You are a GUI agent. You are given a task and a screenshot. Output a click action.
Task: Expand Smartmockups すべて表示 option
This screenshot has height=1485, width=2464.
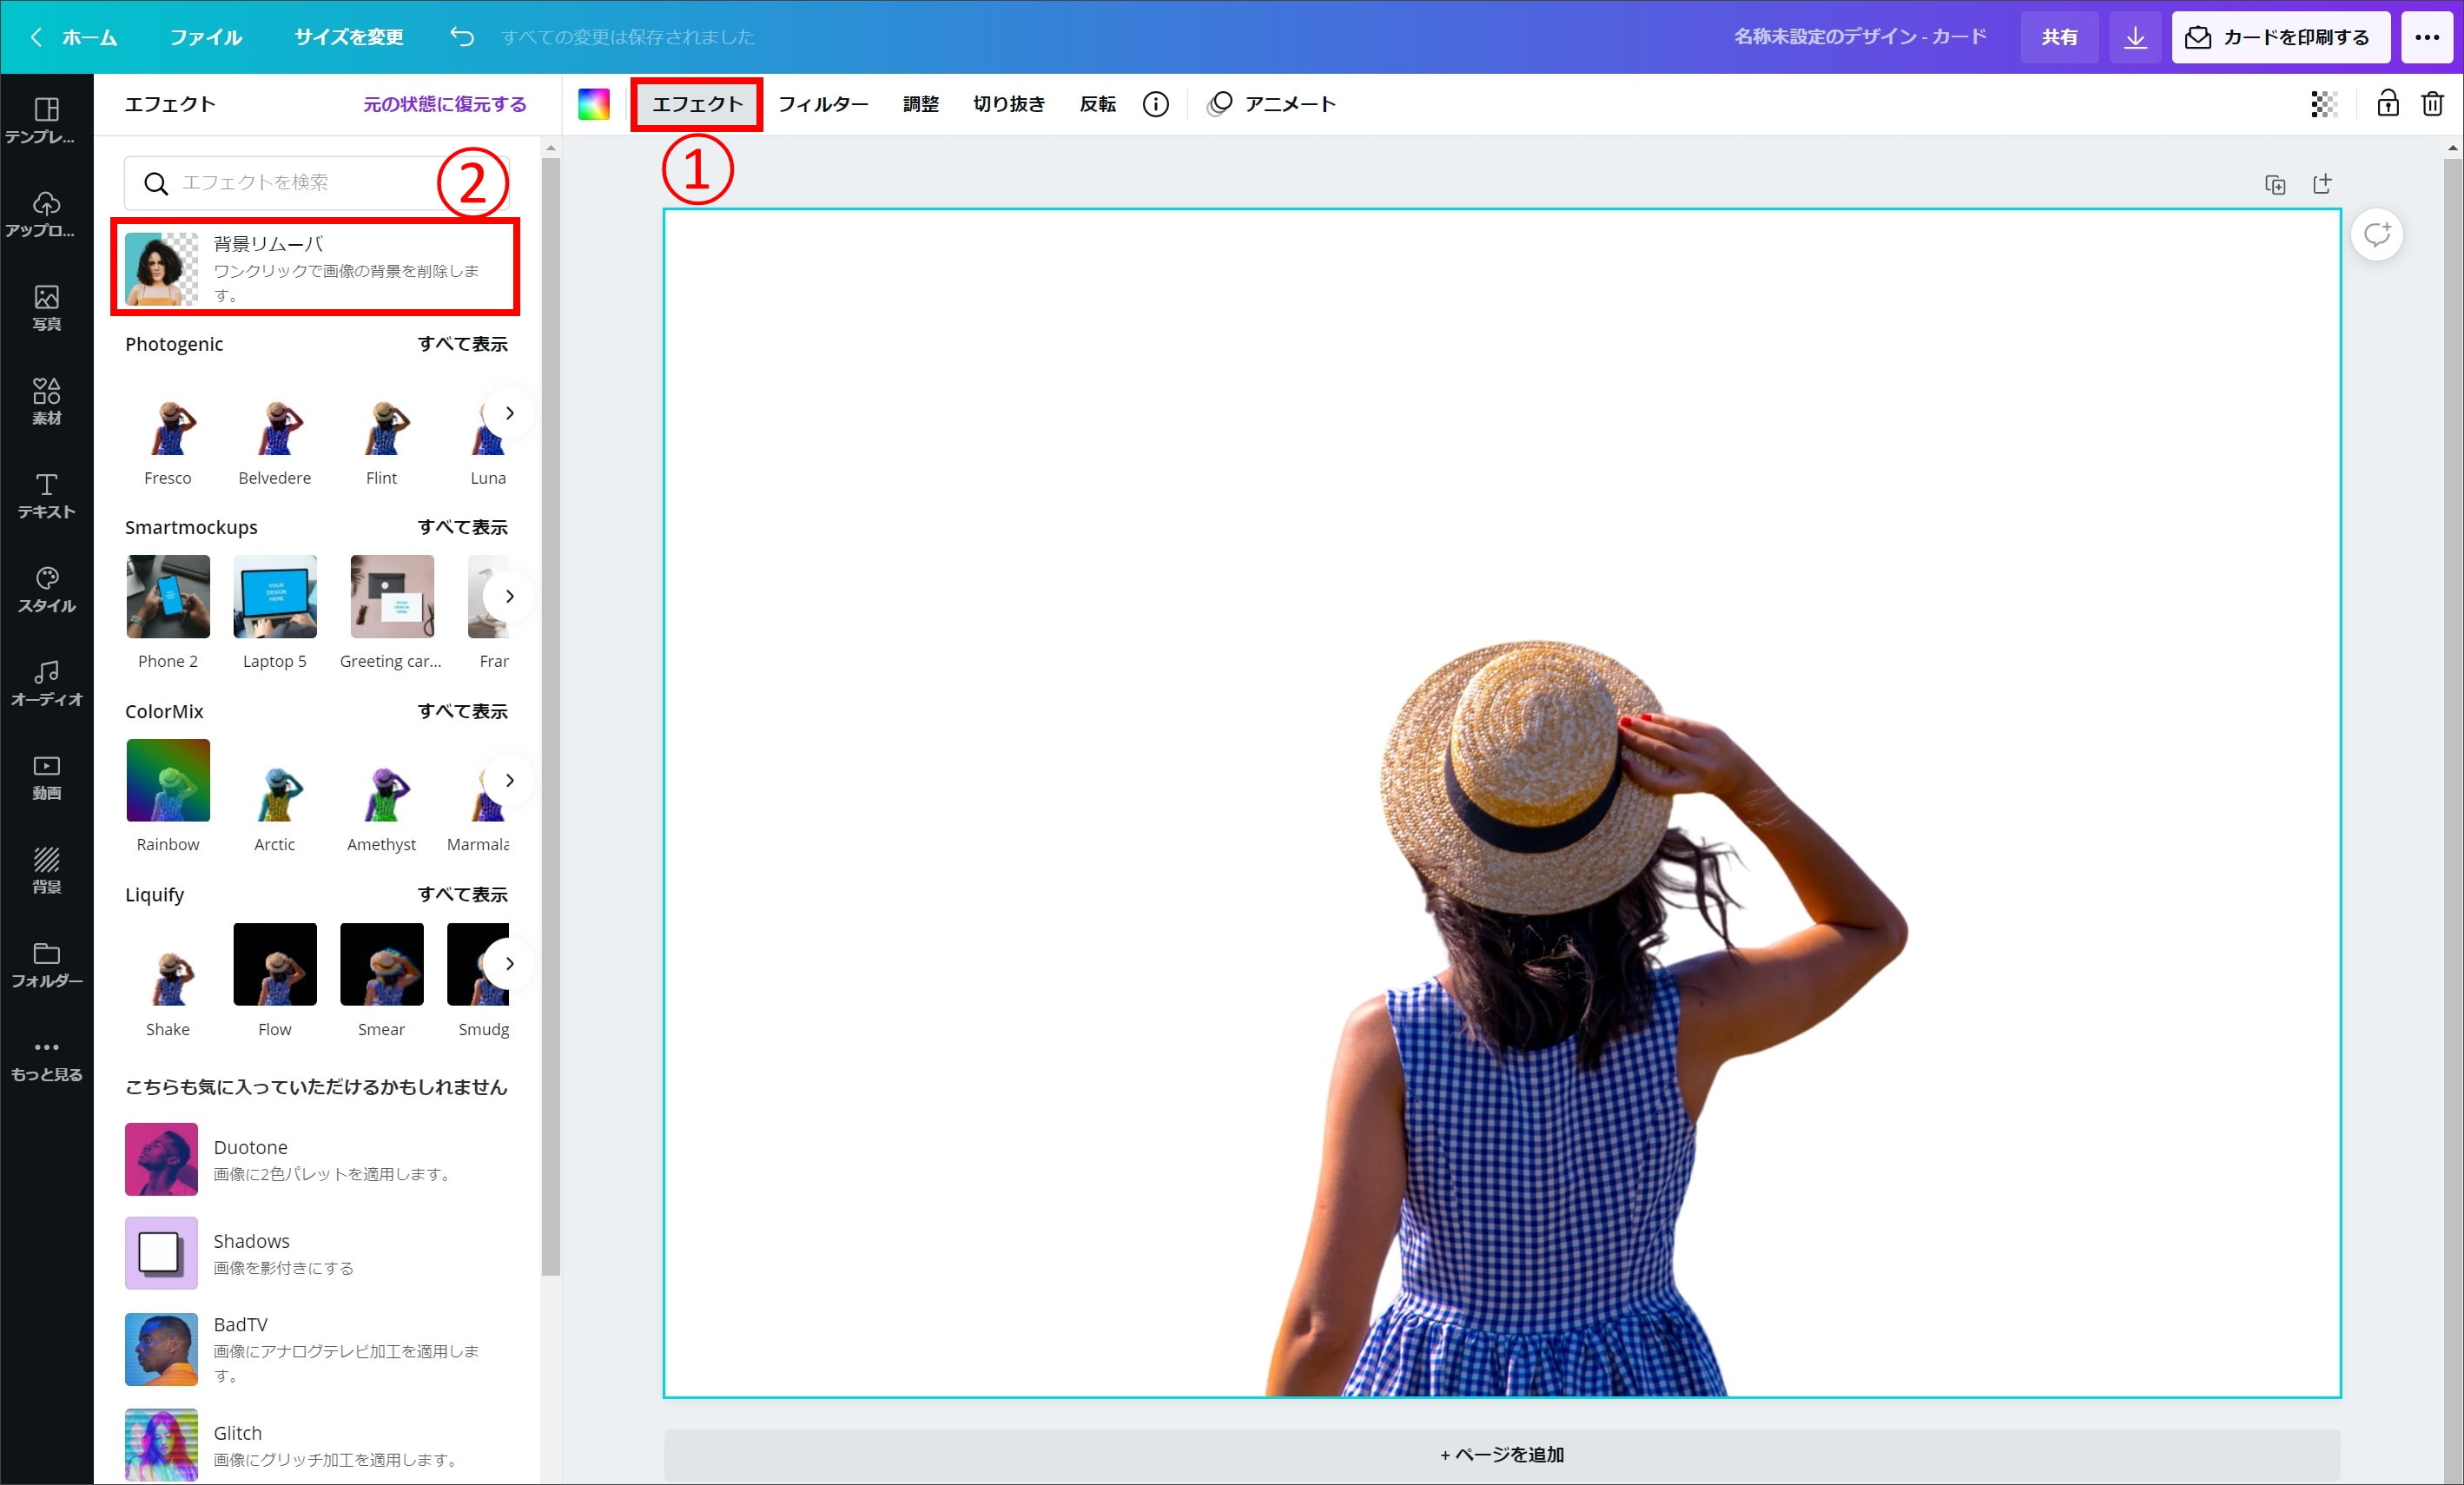[x=463, y=528]
